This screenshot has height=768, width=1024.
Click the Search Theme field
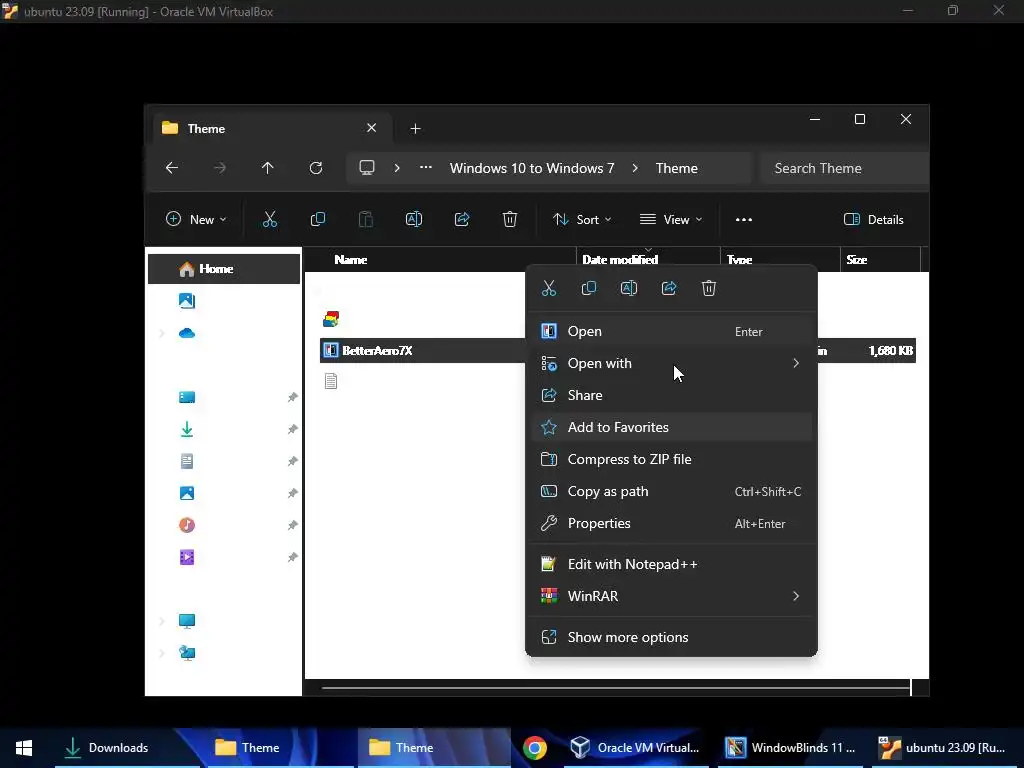click(844, 168)
